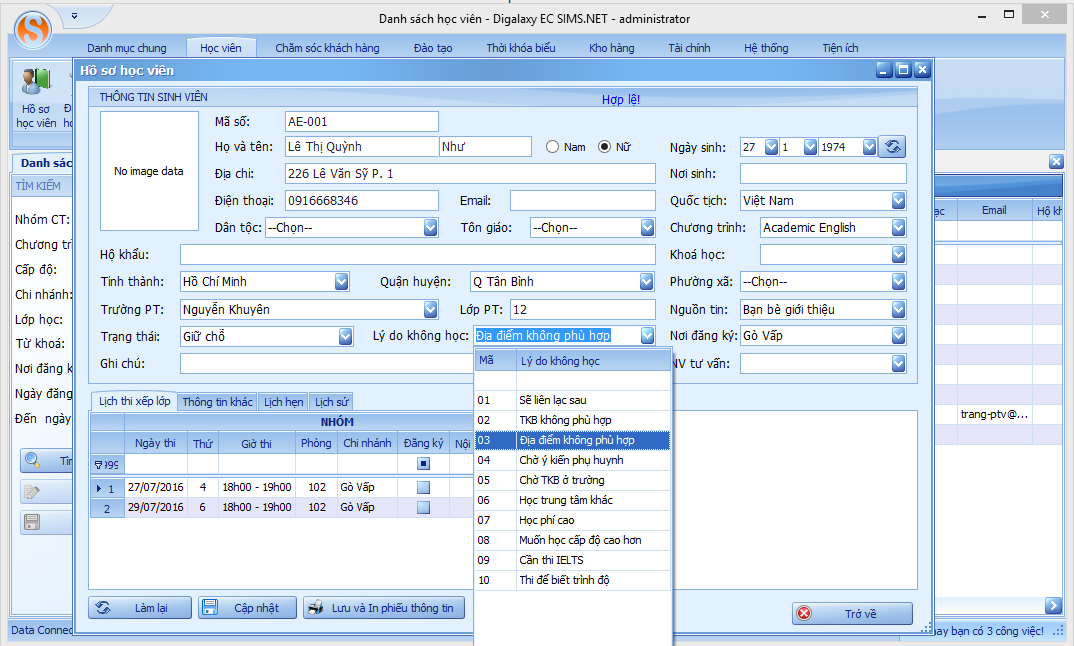Viewport: 1074px width, 646px height.
Task: Switch to Thông tin khác tab
Action: (x=217, y=402)
